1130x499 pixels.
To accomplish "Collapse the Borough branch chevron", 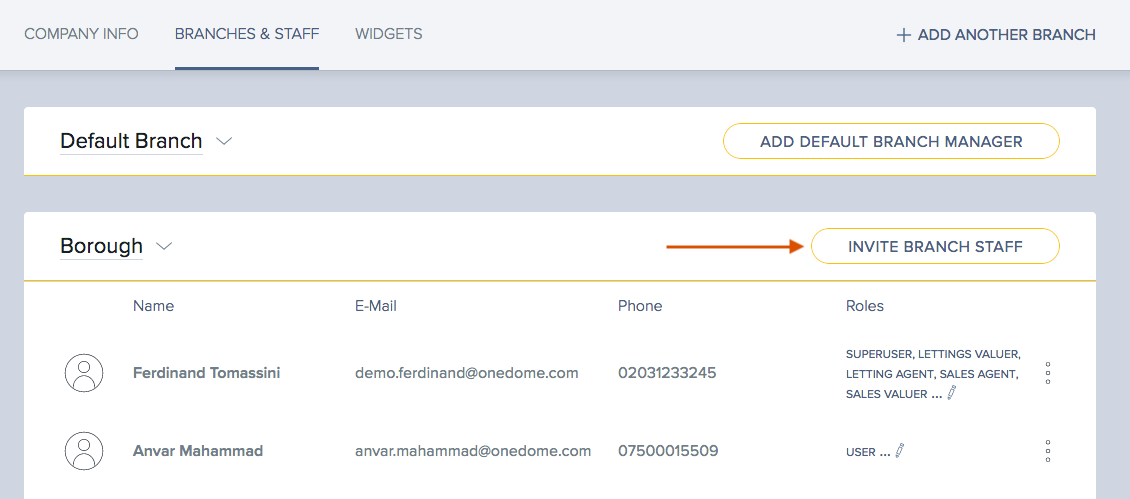I will click(164, 246).
